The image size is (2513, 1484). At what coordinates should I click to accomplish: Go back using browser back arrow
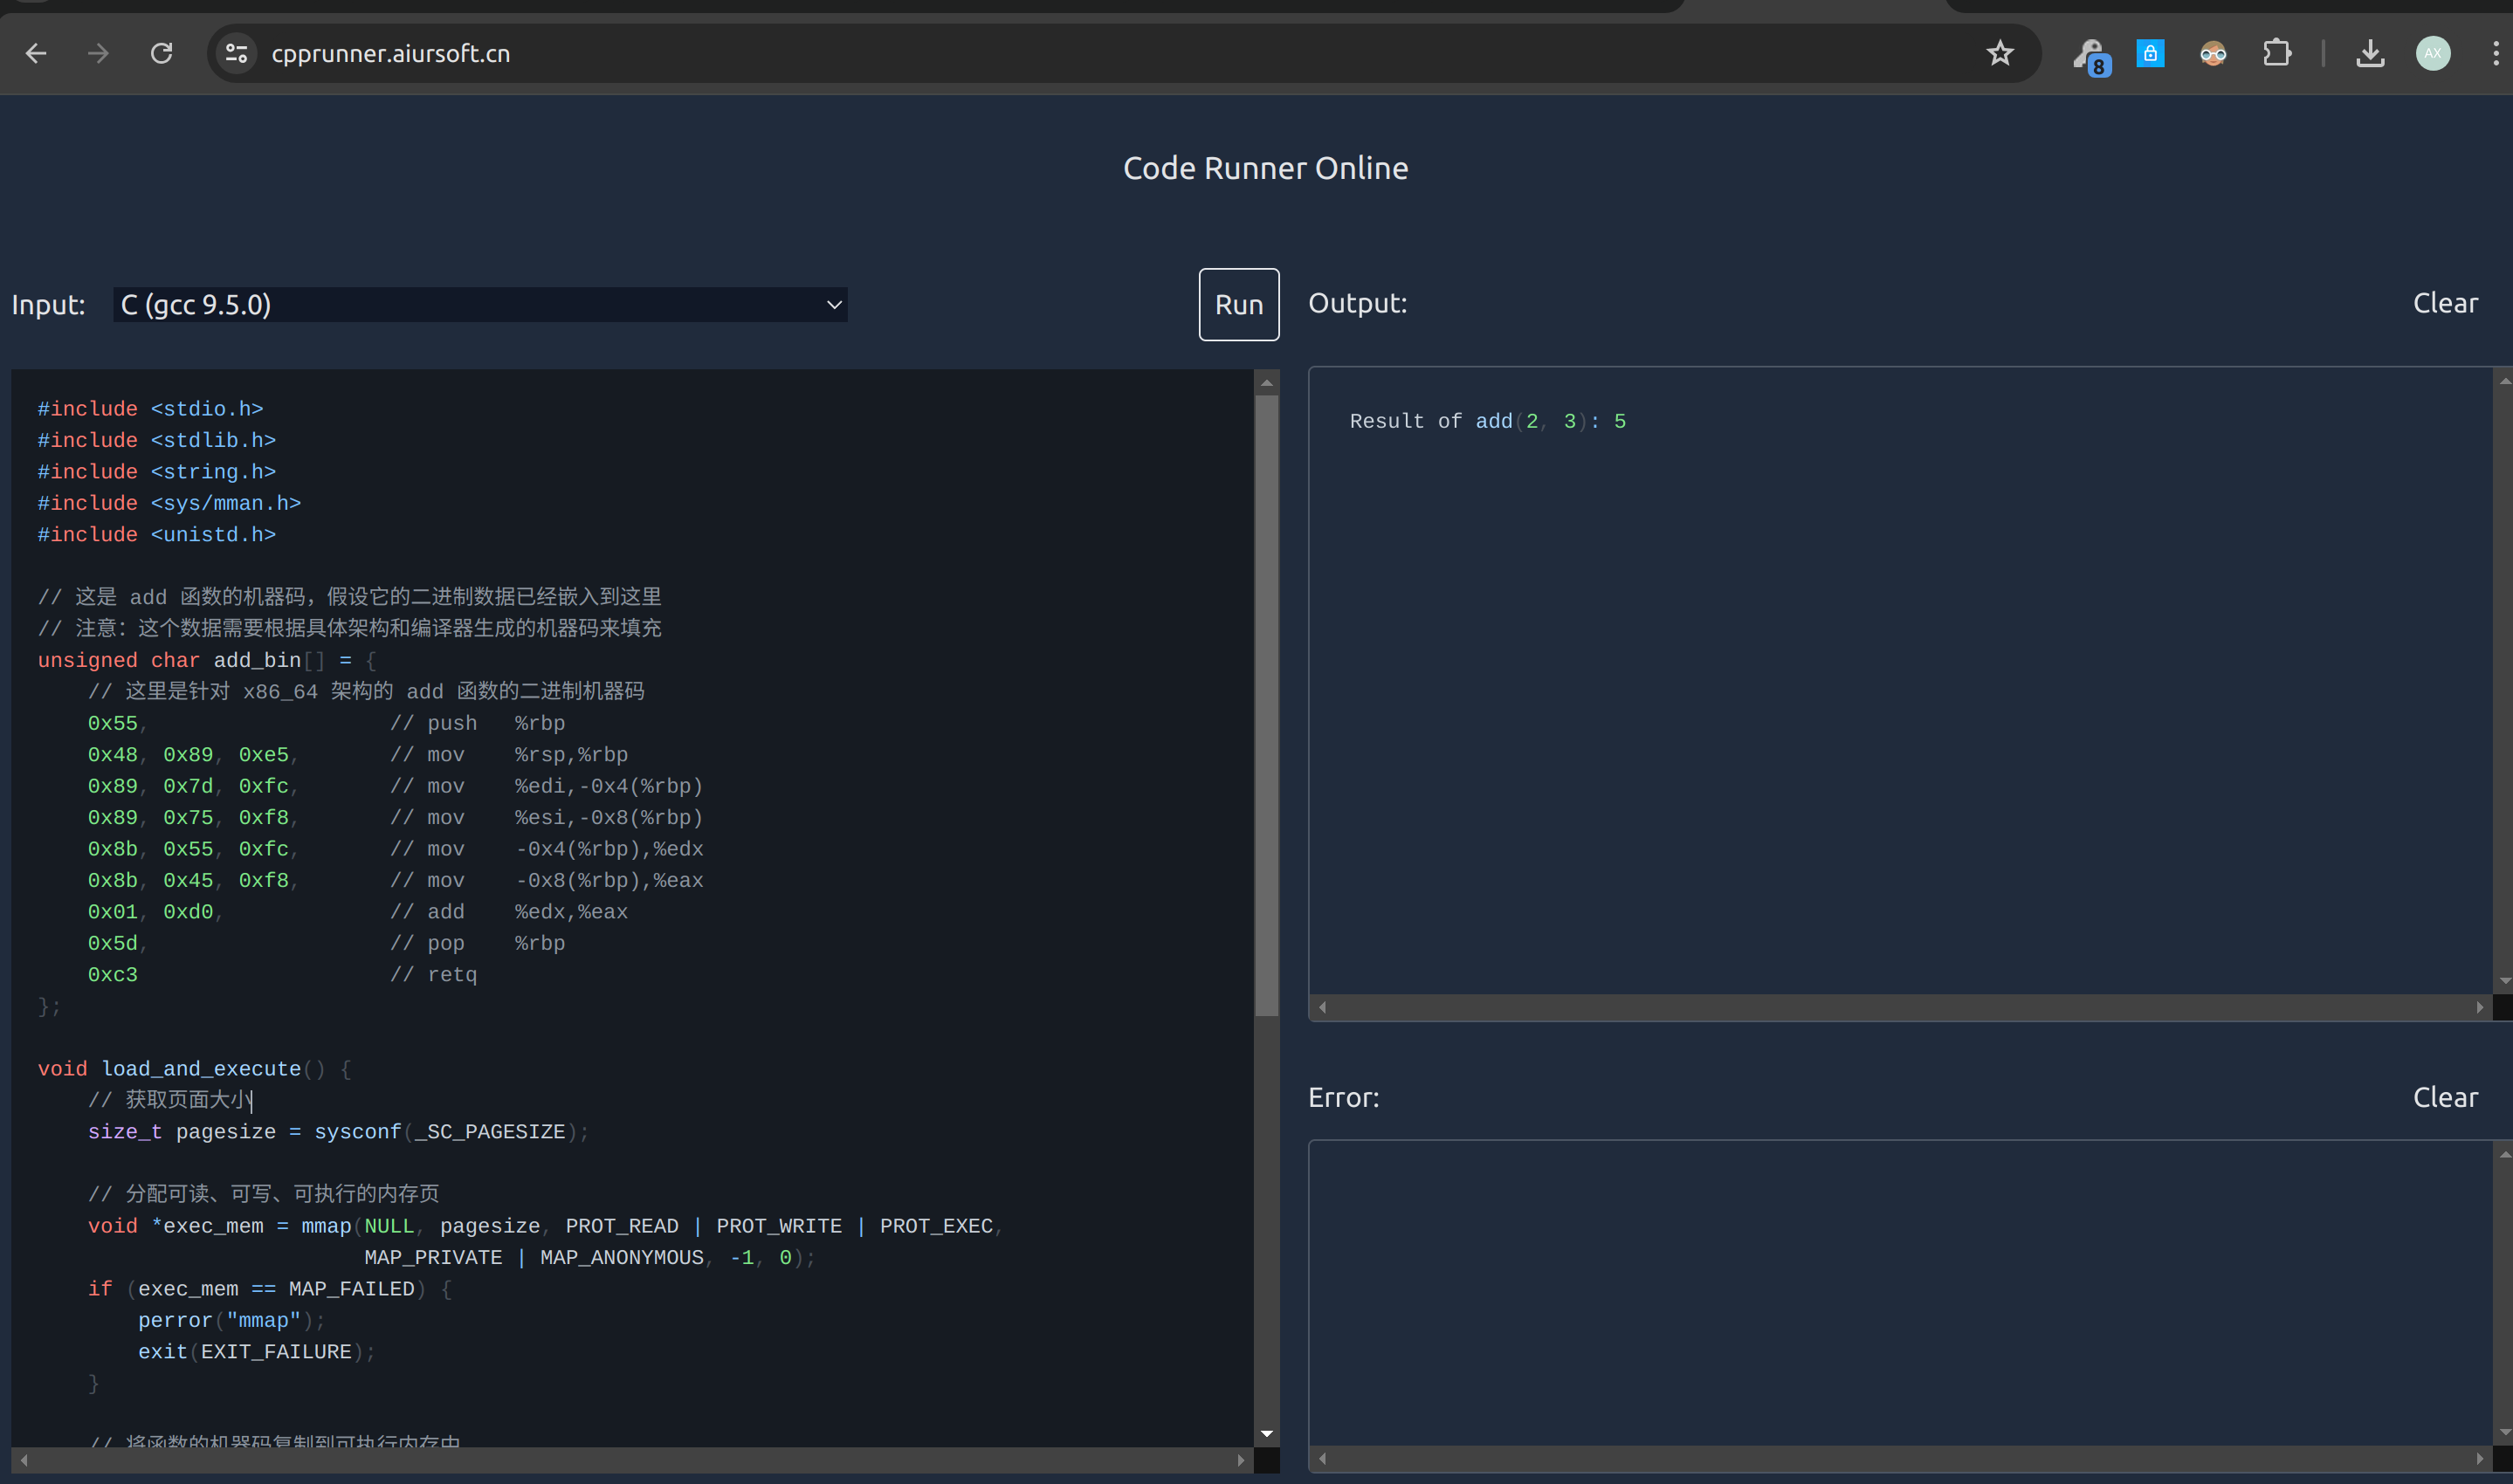36,53
